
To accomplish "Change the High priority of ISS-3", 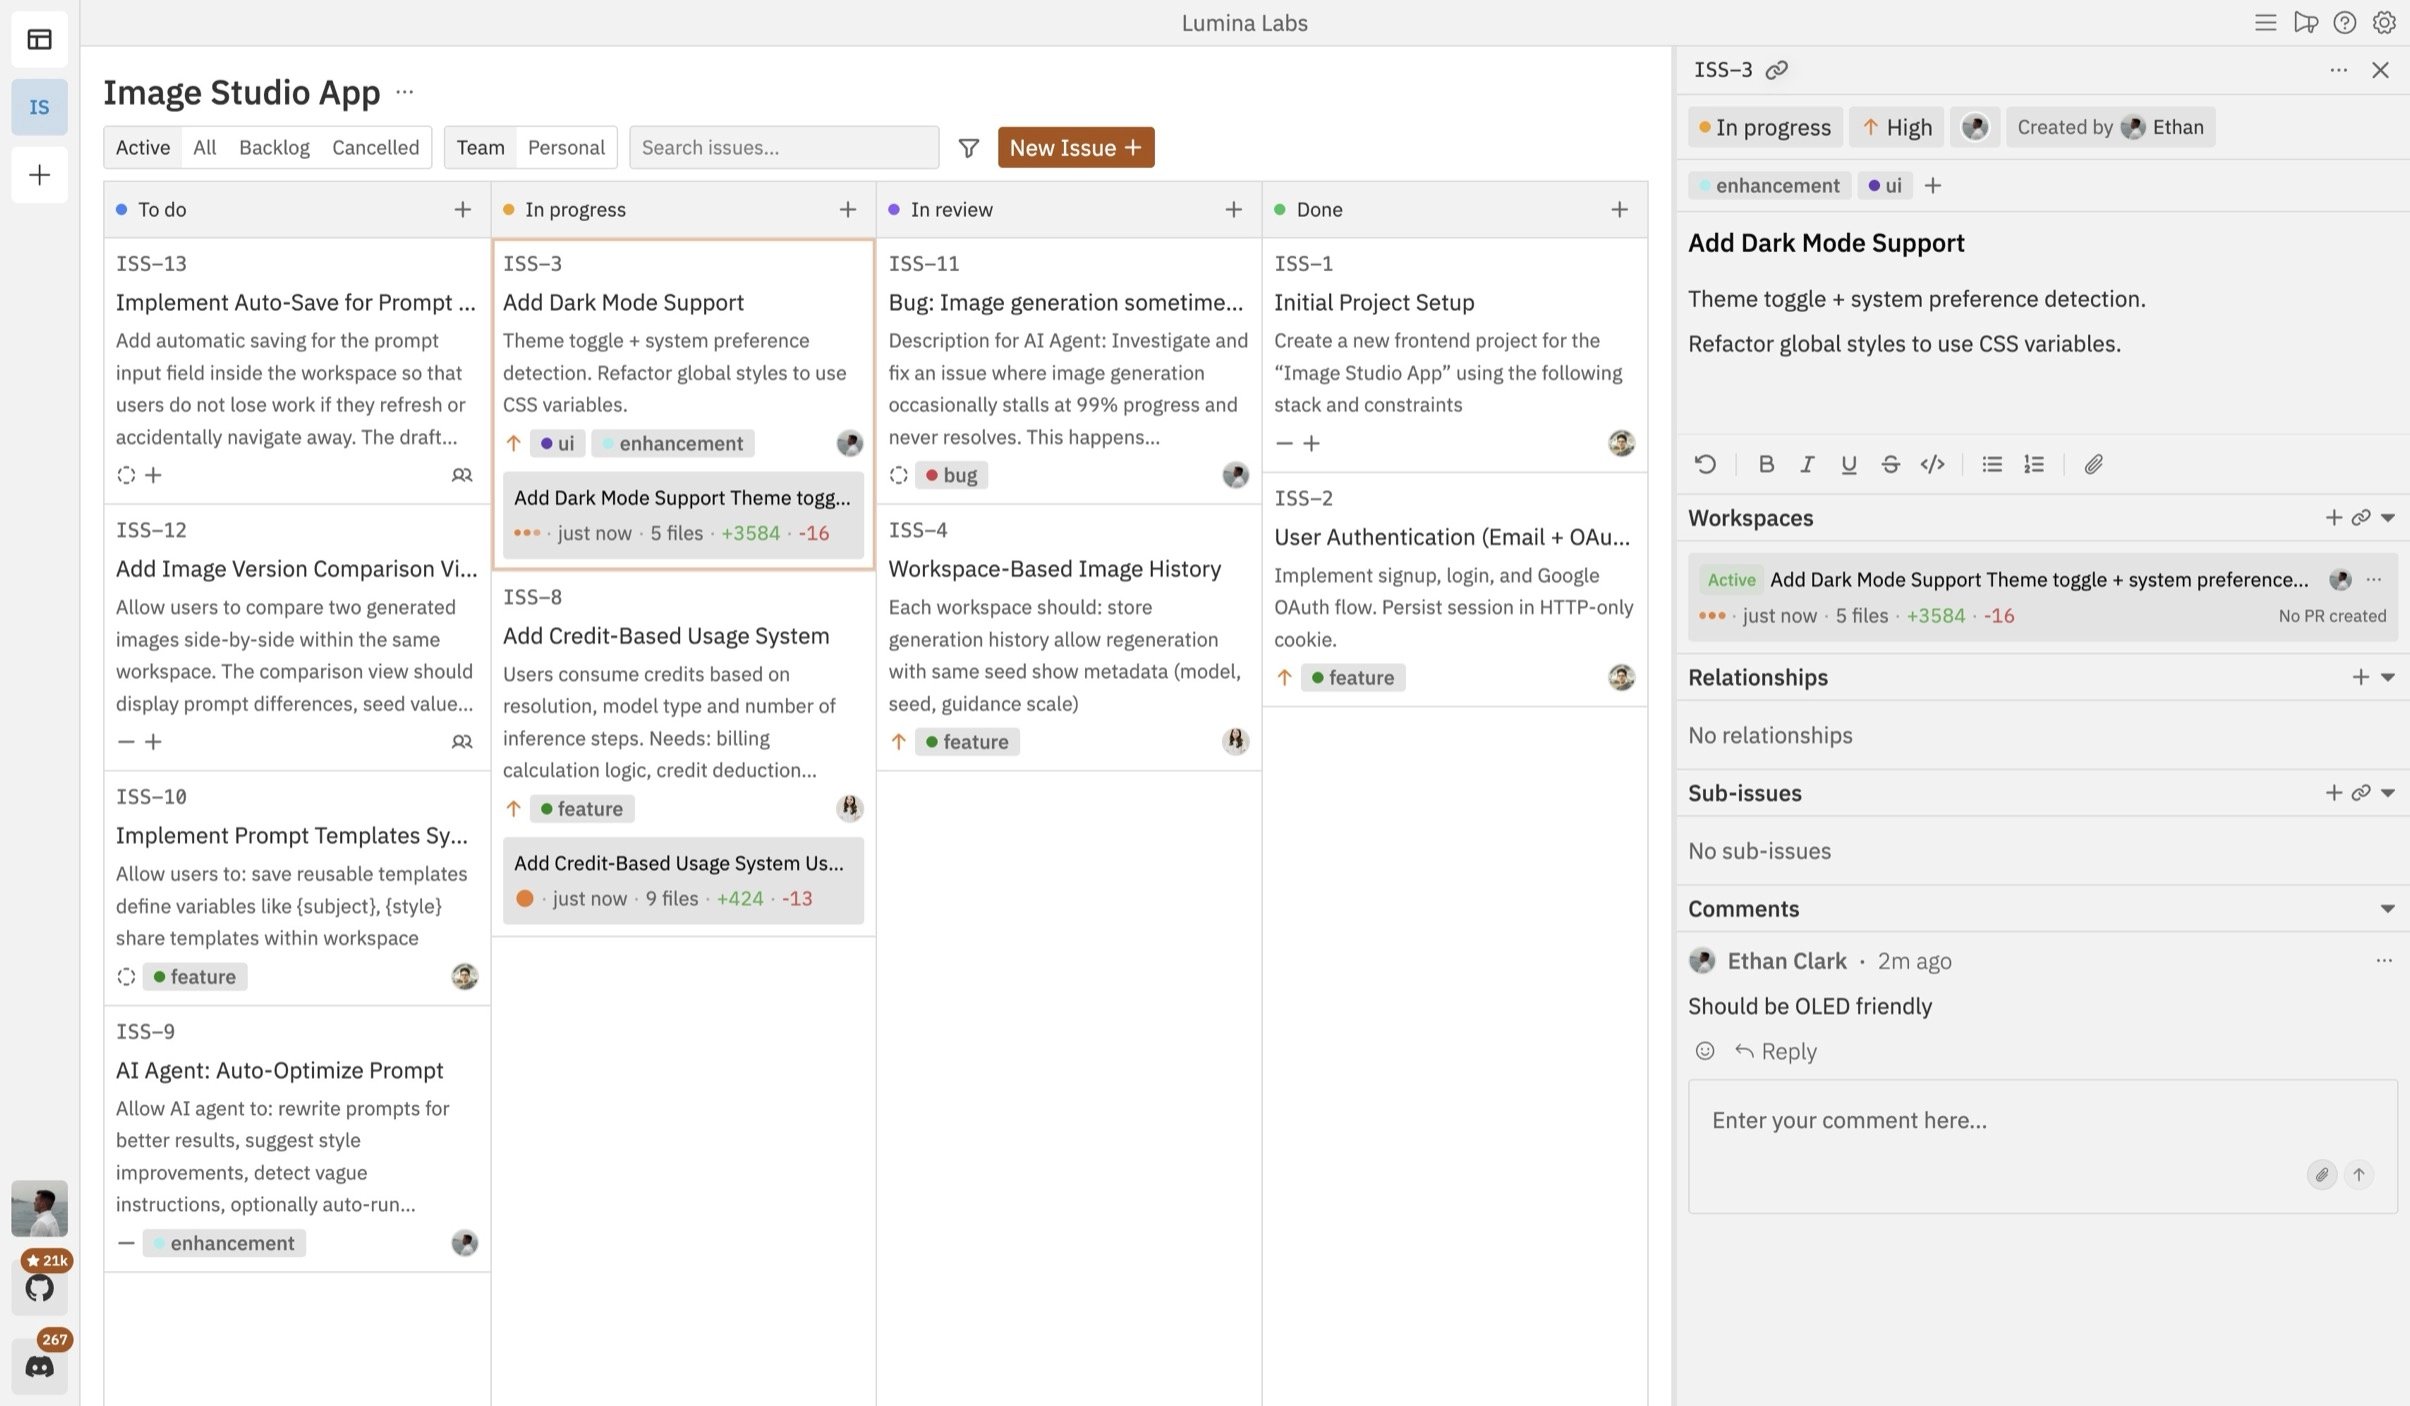I will [1895, 126].
